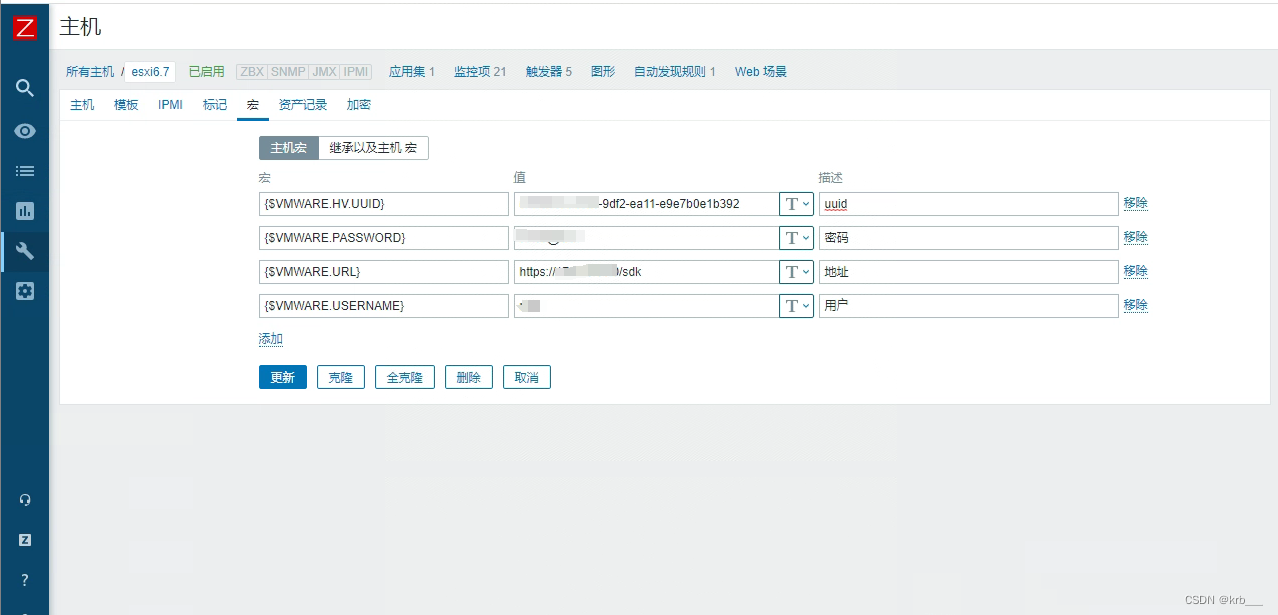
Task: Open 监控项 21 link
Action: coord(480,72)
